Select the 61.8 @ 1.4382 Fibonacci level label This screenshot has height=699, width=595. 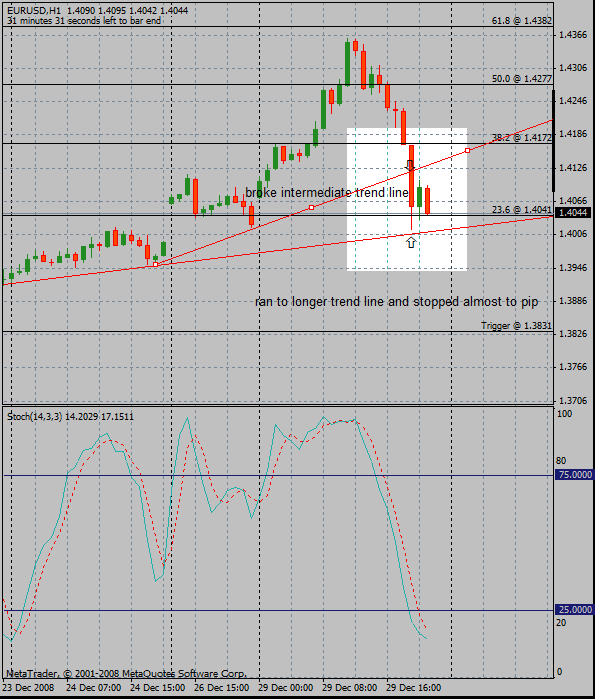tap(522, 21)
